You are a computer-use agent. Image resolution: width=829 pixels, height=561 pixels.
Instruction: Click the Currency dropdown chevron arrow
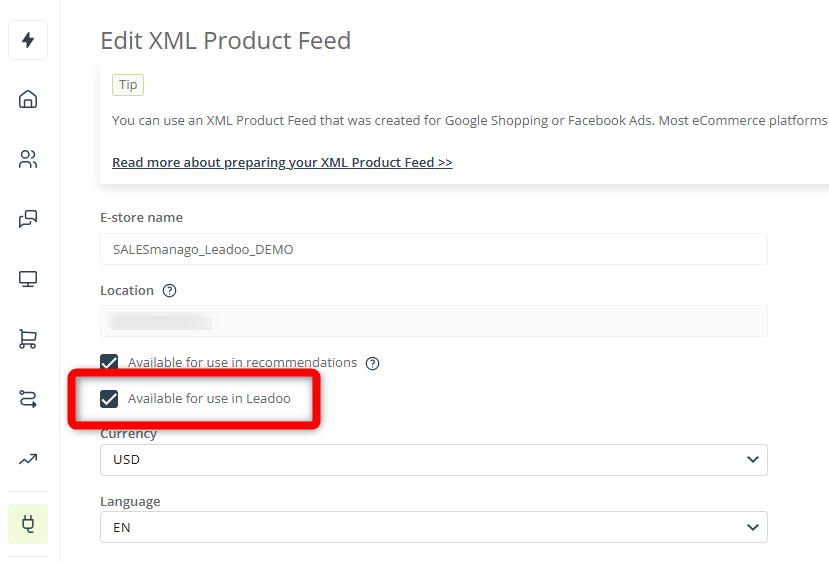[x=753, y=459]
